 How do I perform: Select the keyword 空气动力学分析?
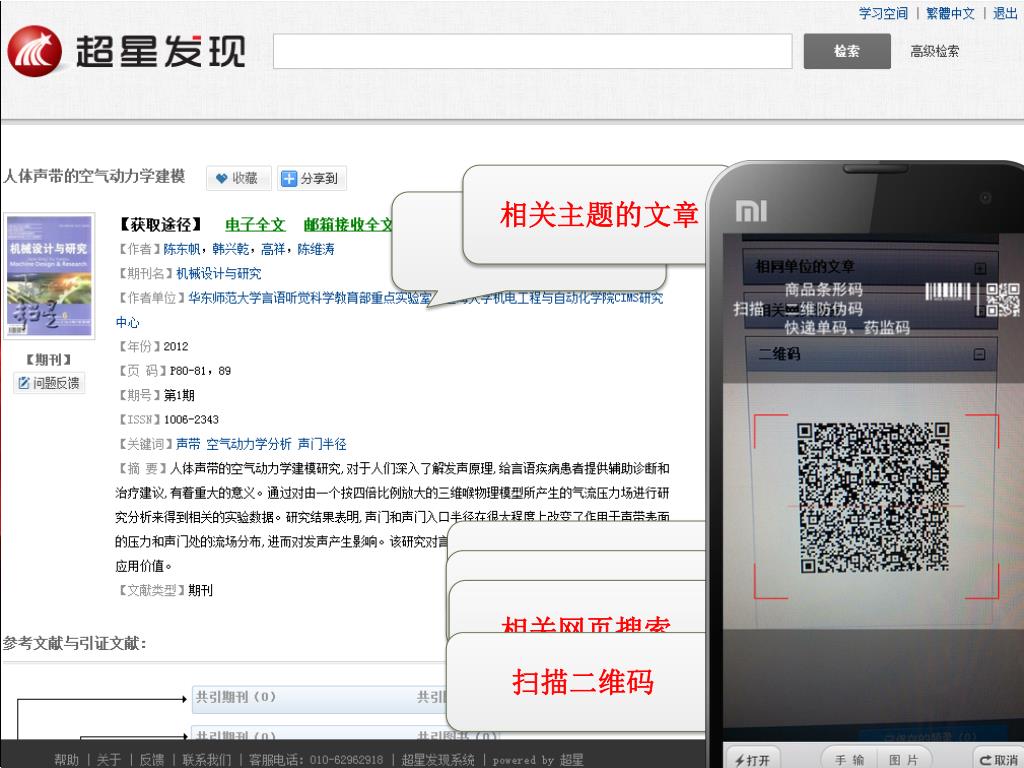[249, 444]
